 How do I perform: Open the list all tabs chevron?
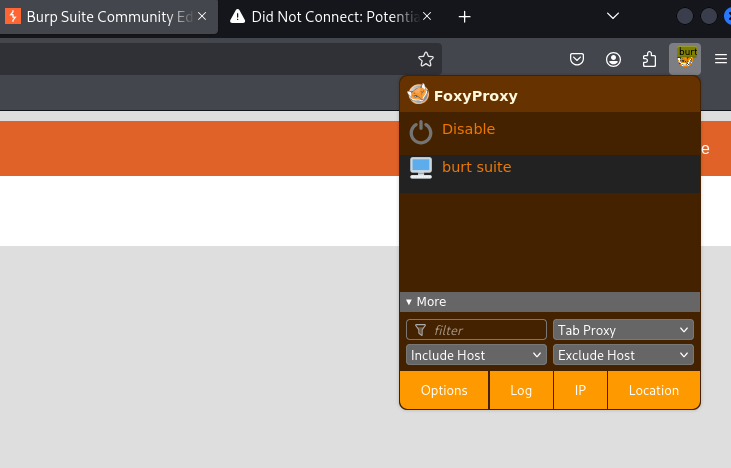[x=613, y=16]
